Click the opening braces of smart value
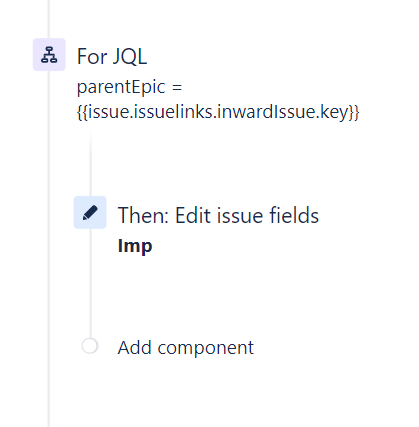Image resolution: width=419 pixels, height=427 pixels. (x=82, y=112)
